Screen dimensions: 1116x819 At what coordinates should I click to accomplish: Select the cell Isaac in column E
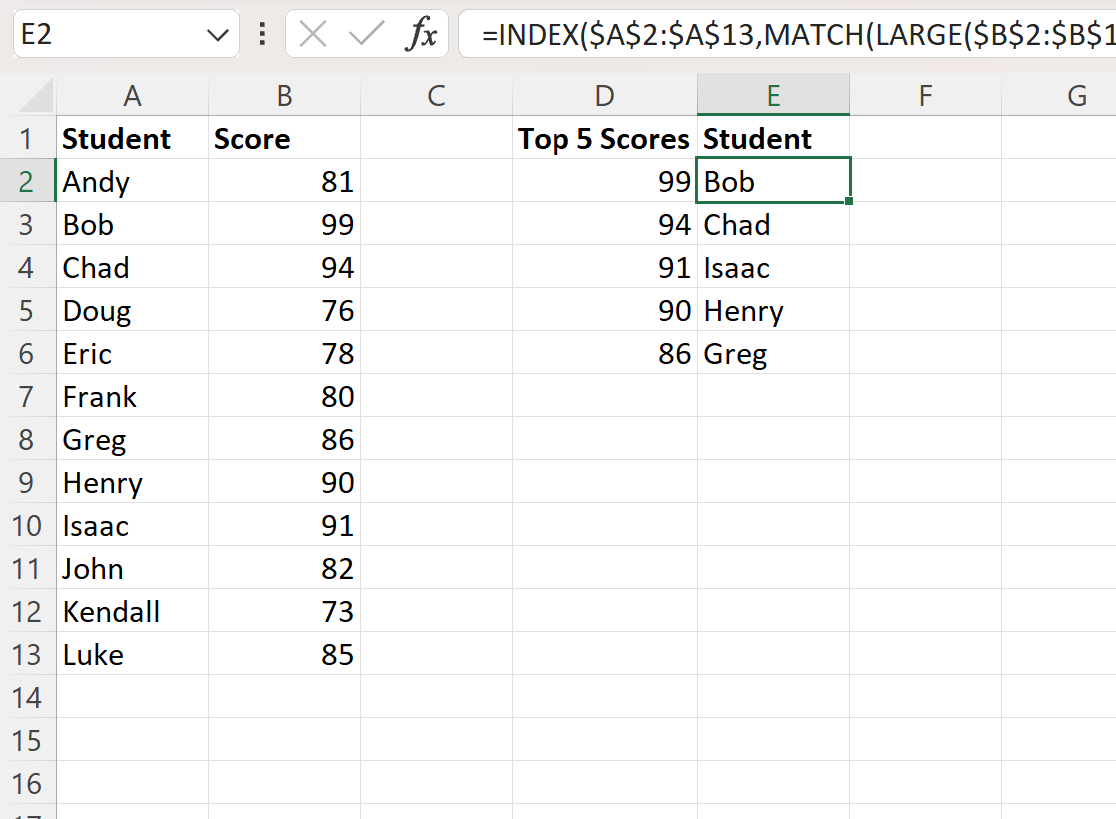[774, 268]
